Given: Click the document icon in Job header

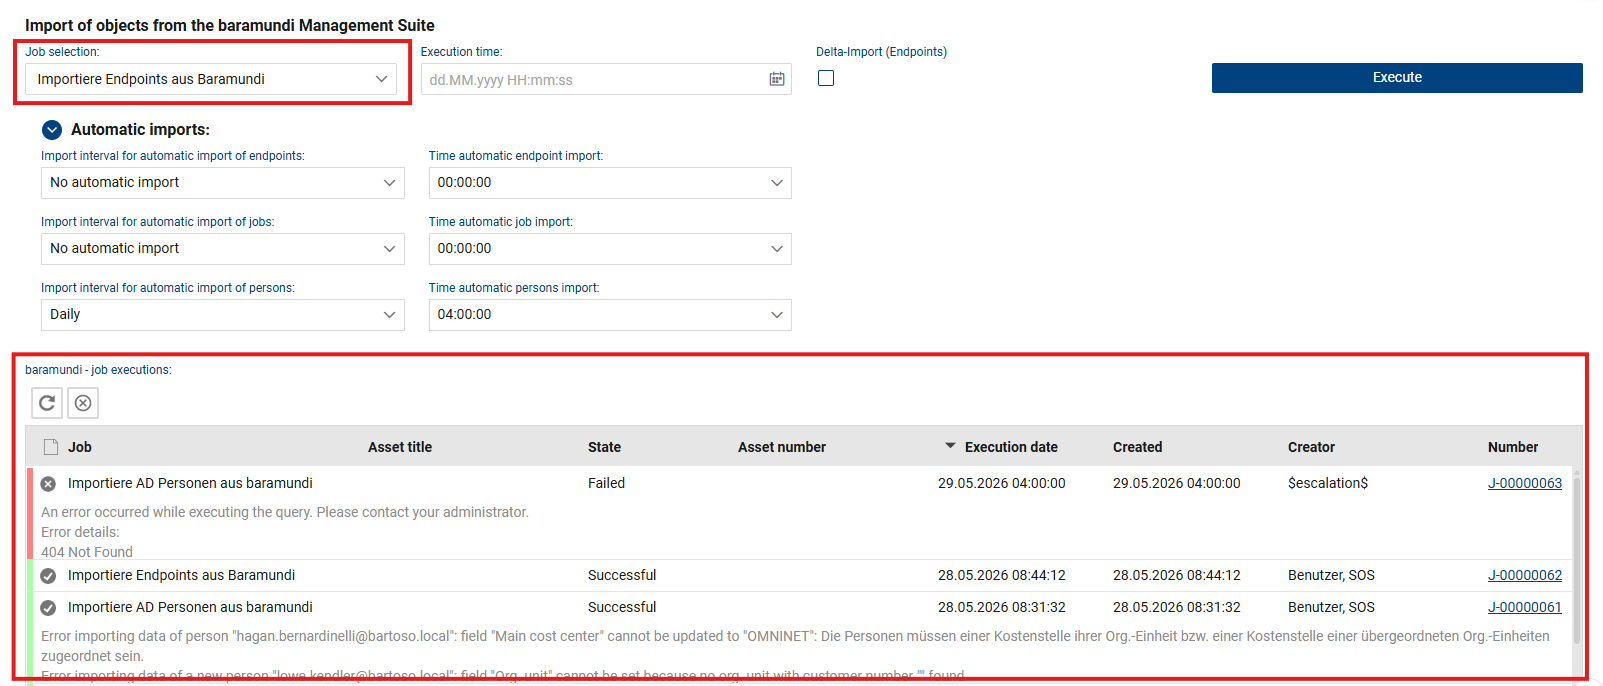Looking at the screenshot, I should click(50, 447).
